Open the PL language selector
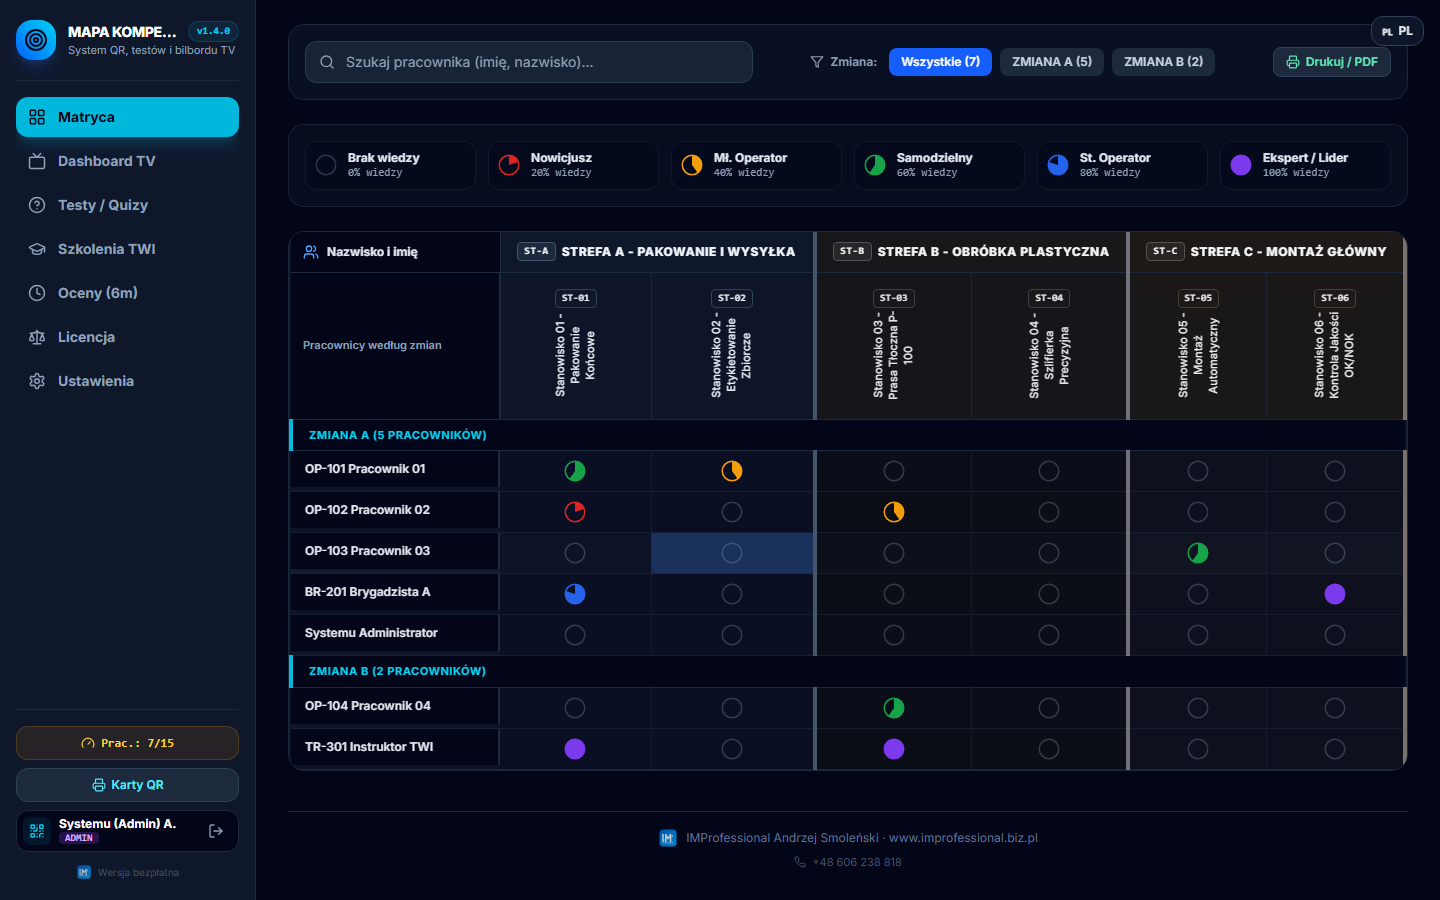Screen dimensions: 1440x900 [x=1397, y=31]
